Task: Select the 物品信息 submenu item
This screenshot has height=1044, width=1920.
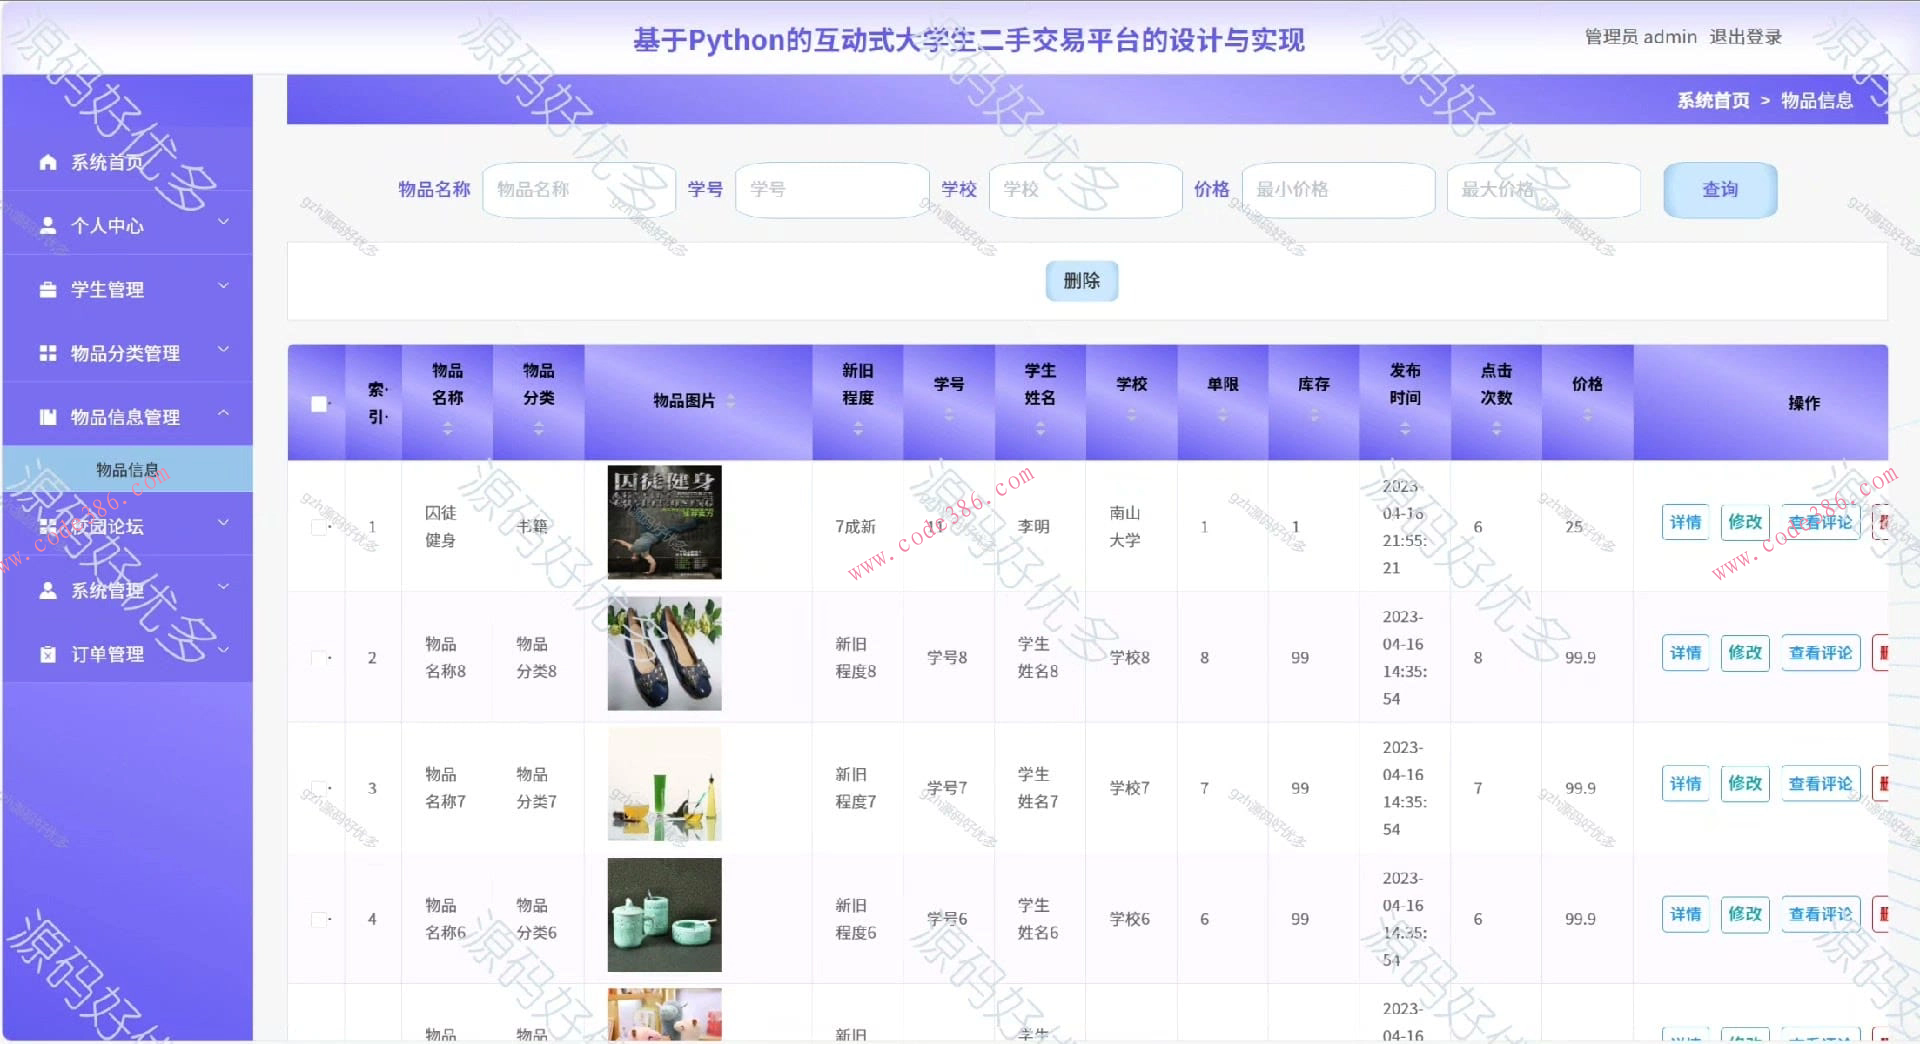Action: coord(126,468)
